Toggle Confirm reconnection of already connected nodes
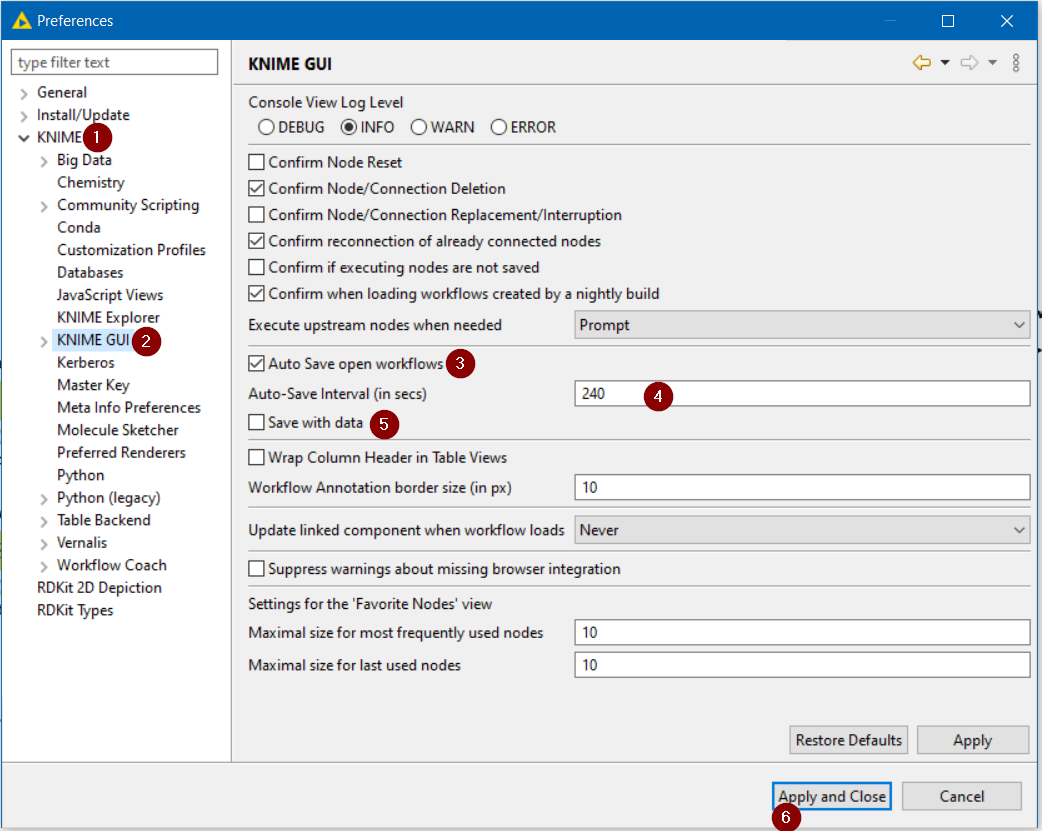The image size is (1042, 831). point(257,241)
